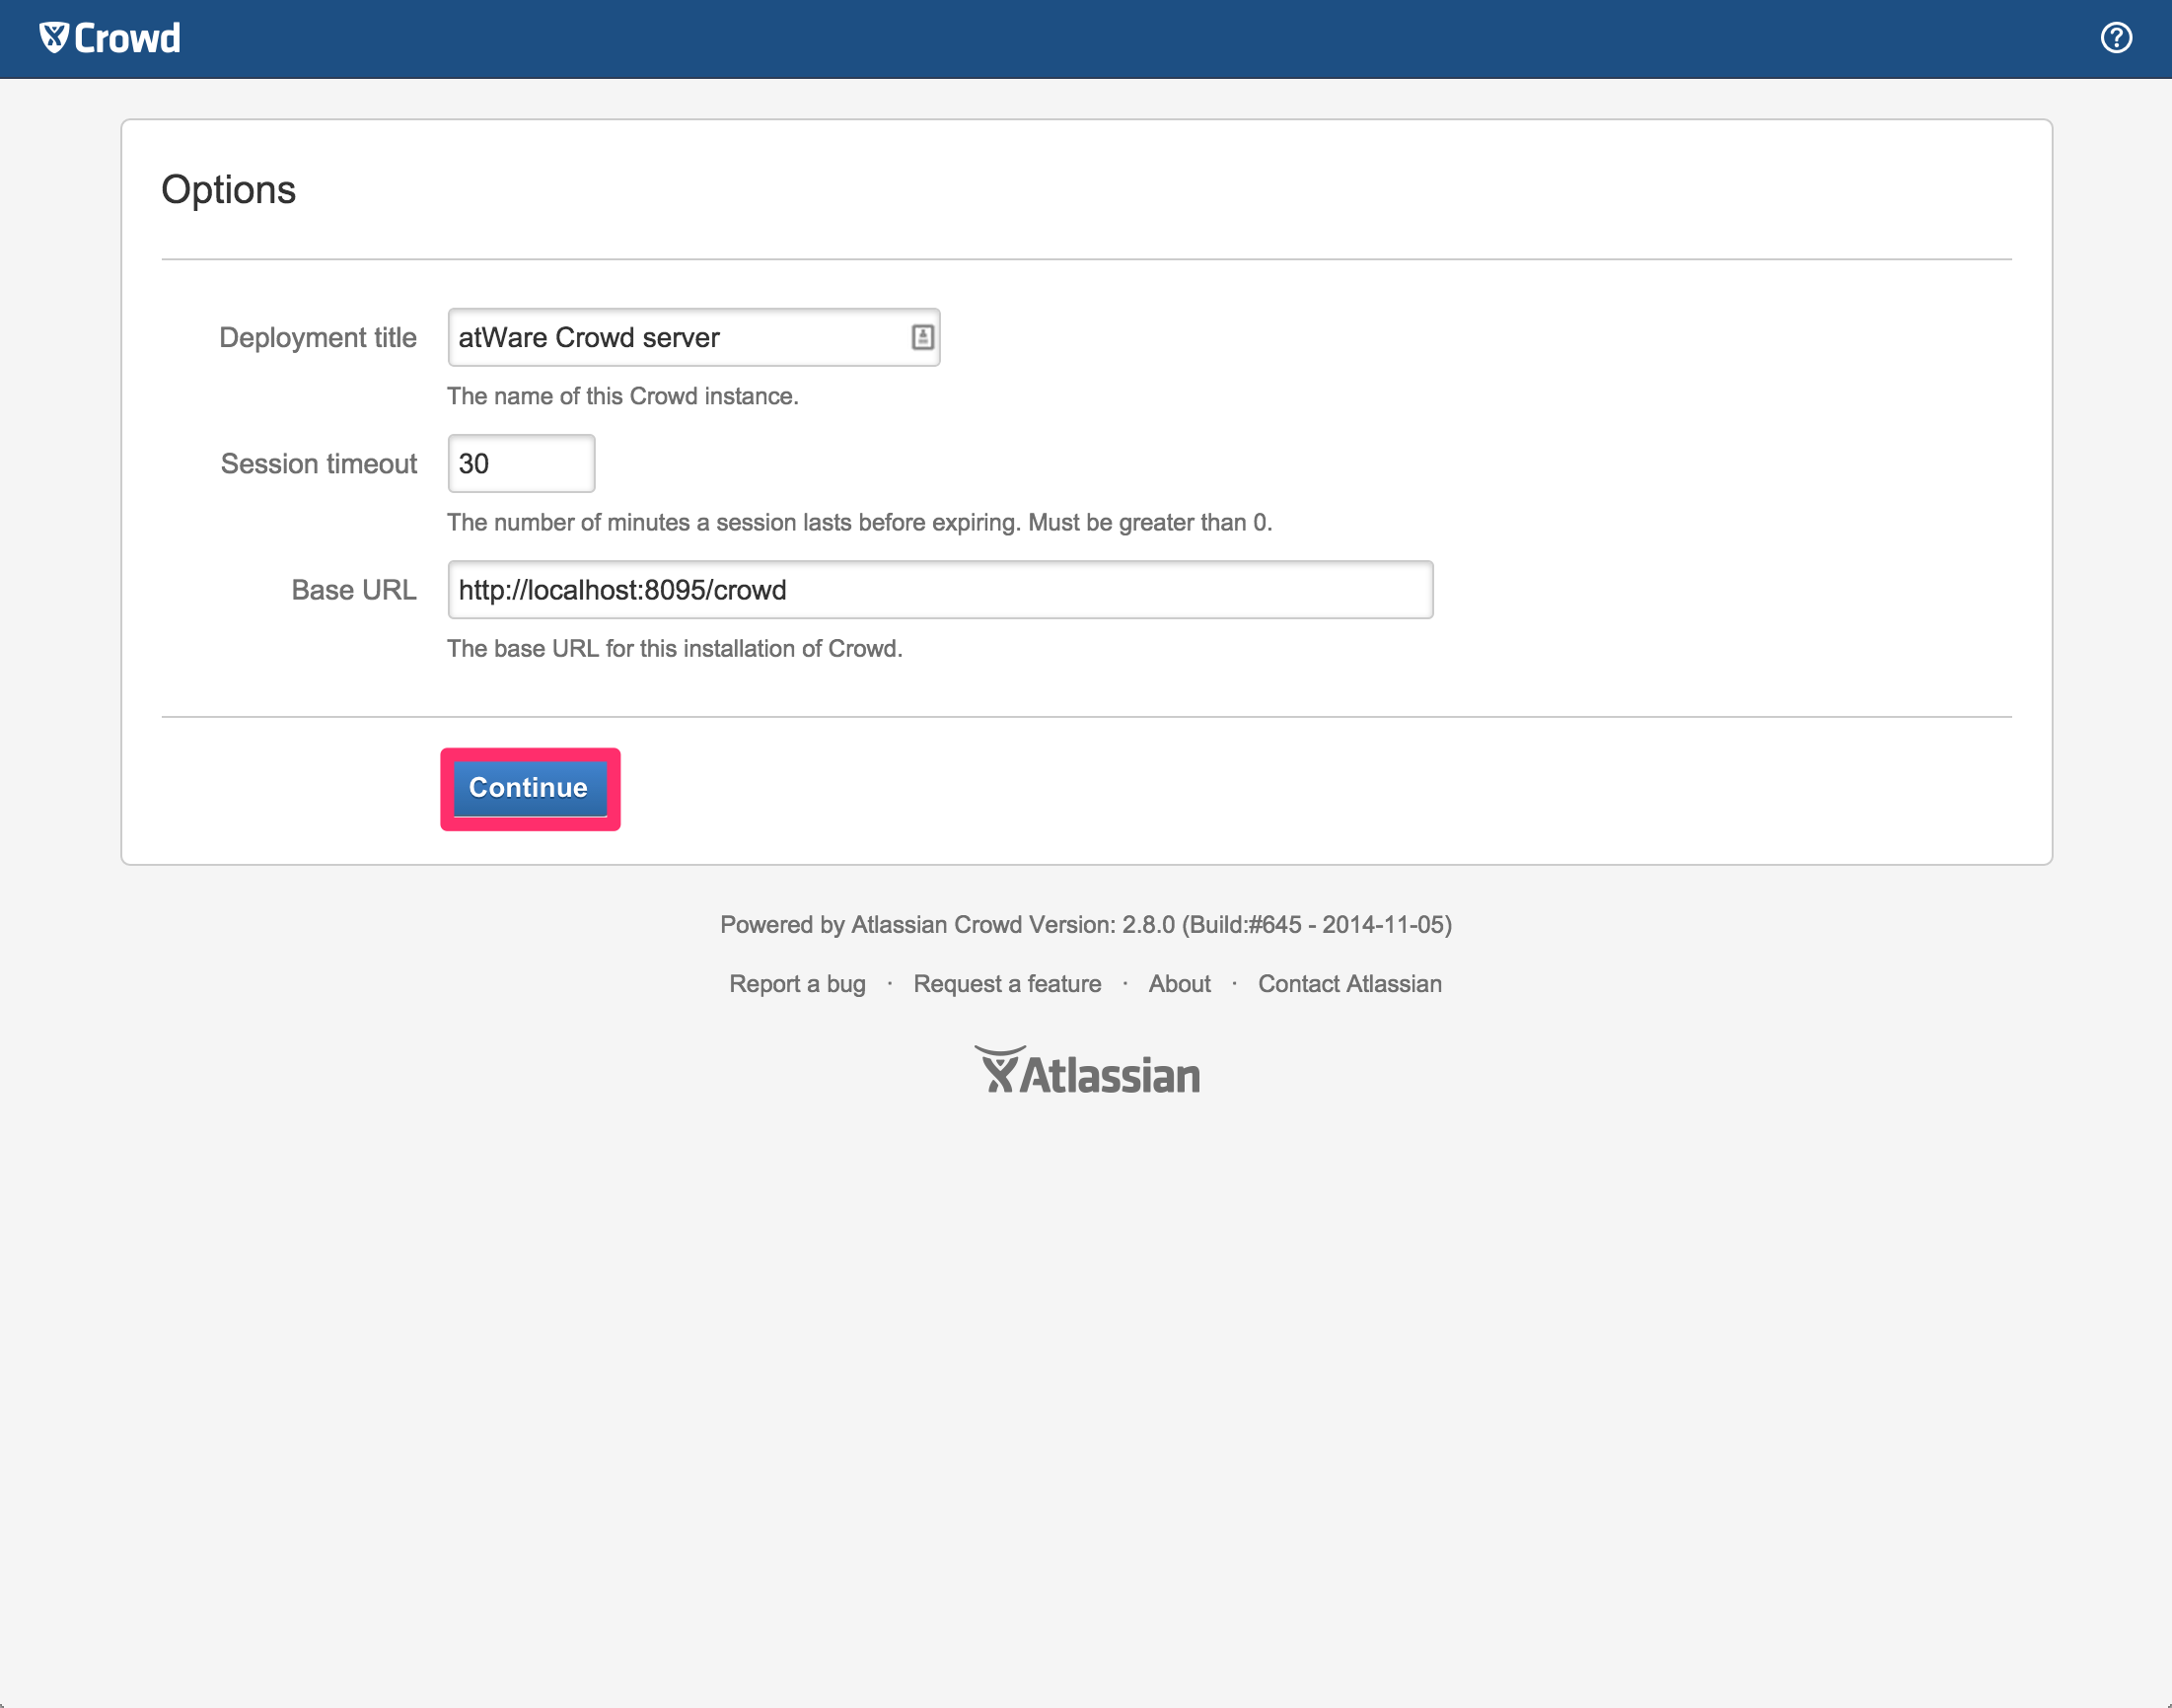This screenshot has width=2172, height=1708.
Task: Click the Base URL label
Action: point(353,590)
